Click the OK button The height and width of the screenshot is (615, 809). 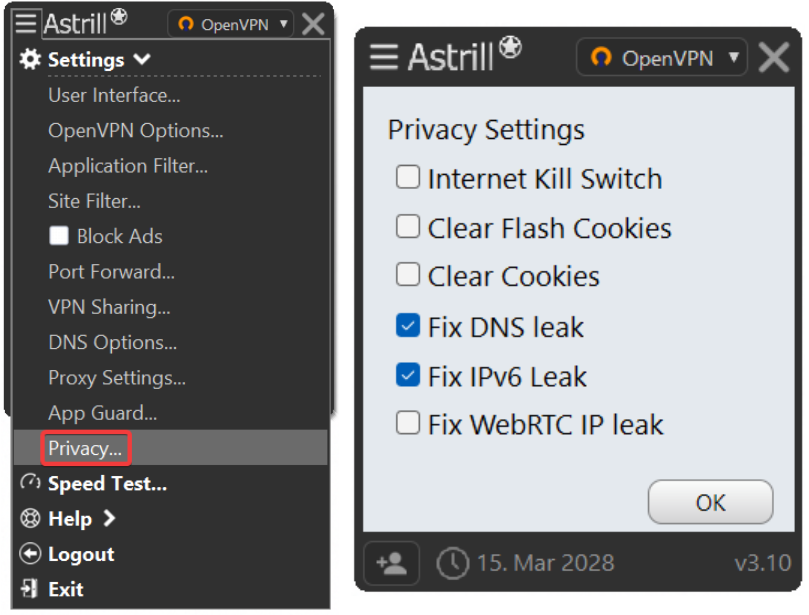tap(710, 502)
